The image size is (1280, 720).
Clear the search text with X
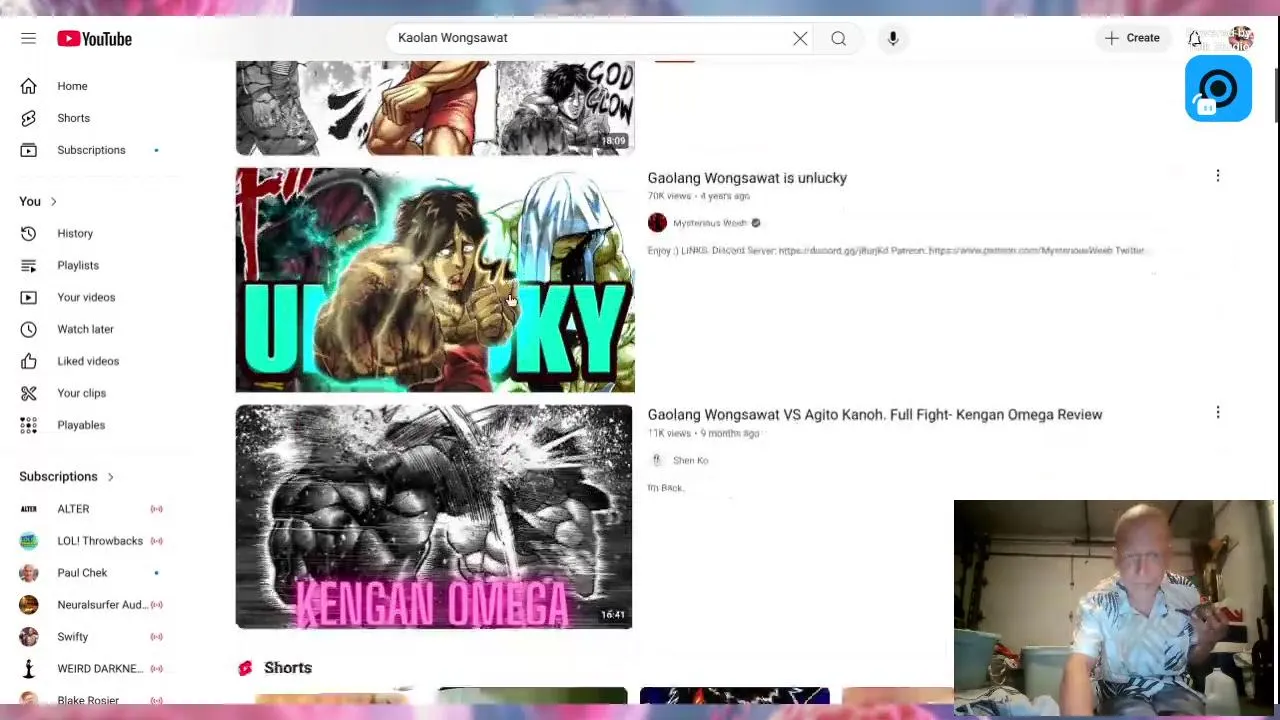(800, 38)
